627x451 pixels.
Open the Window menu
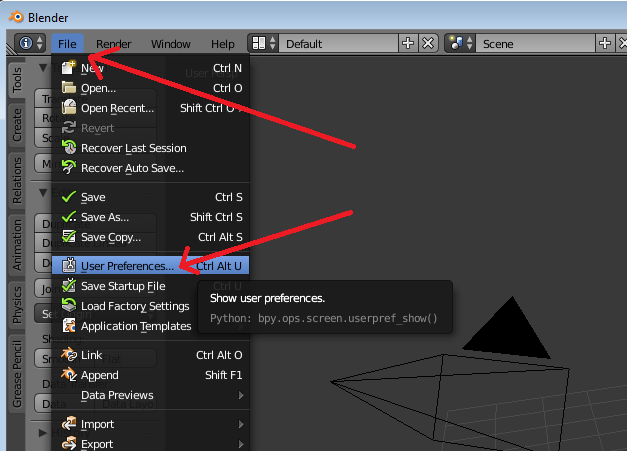171,44
